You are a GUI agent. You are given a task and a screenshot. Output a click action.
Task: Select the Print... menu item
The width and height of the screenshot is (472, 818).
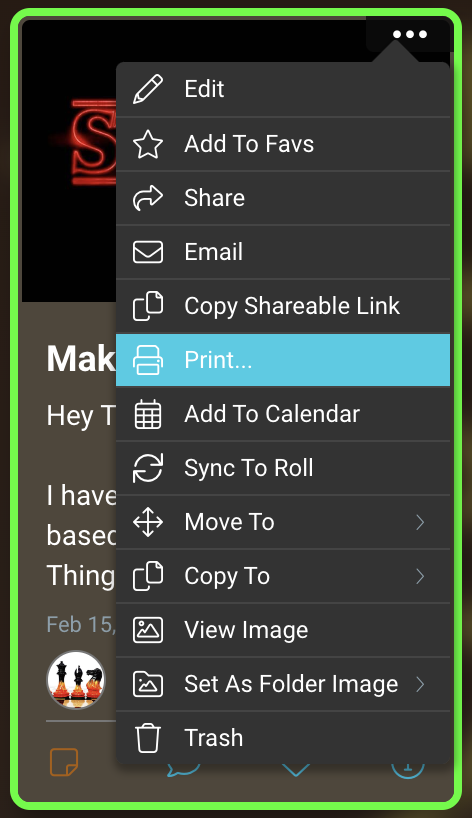tap(283, 360)
